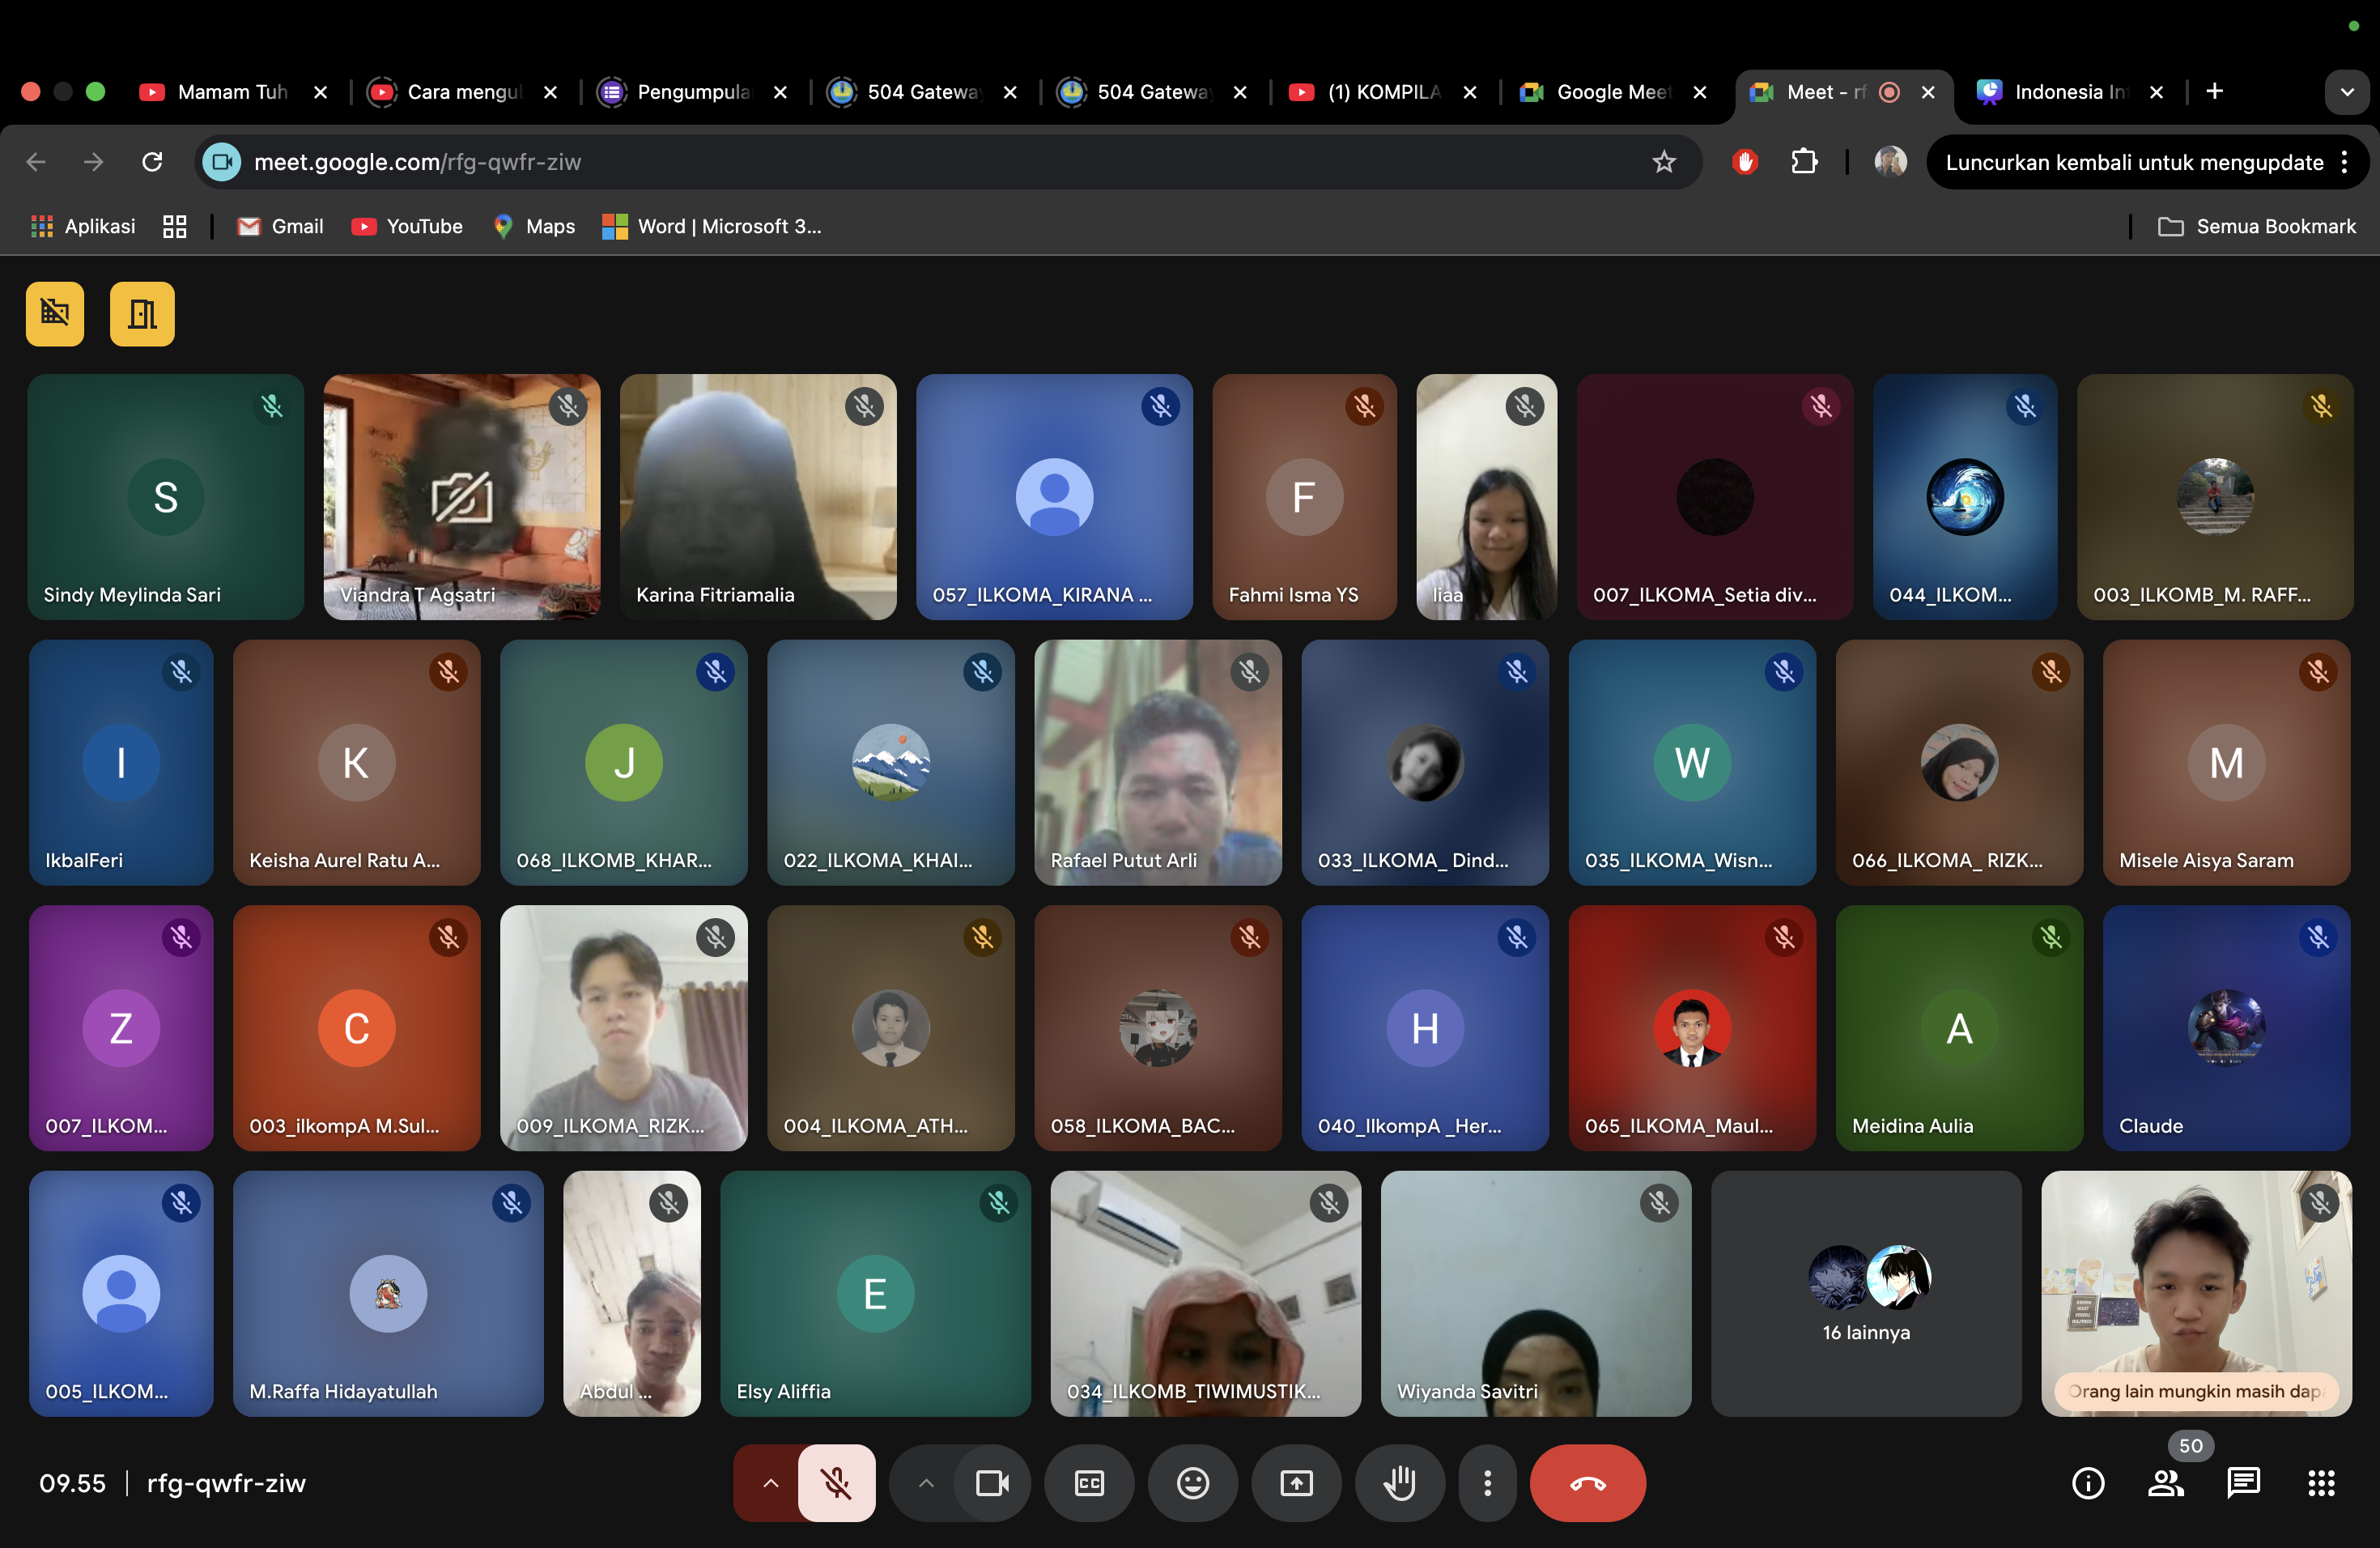Open three-dot more options in call bar

coord(1488,1483)
